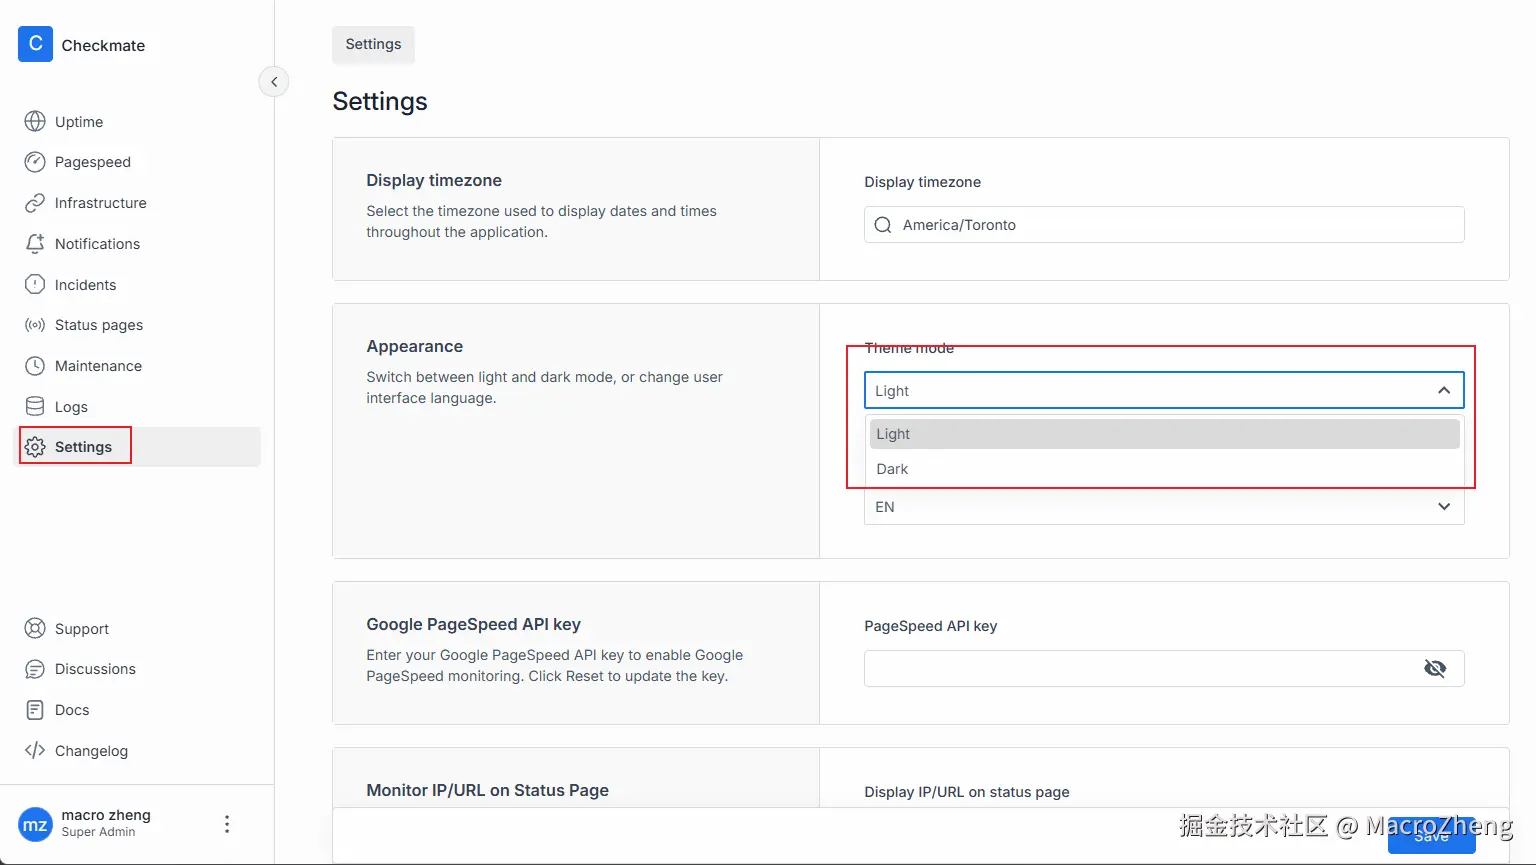Open Pagespeed via its gauge icon
The image size is (1536, 865).
35,162
